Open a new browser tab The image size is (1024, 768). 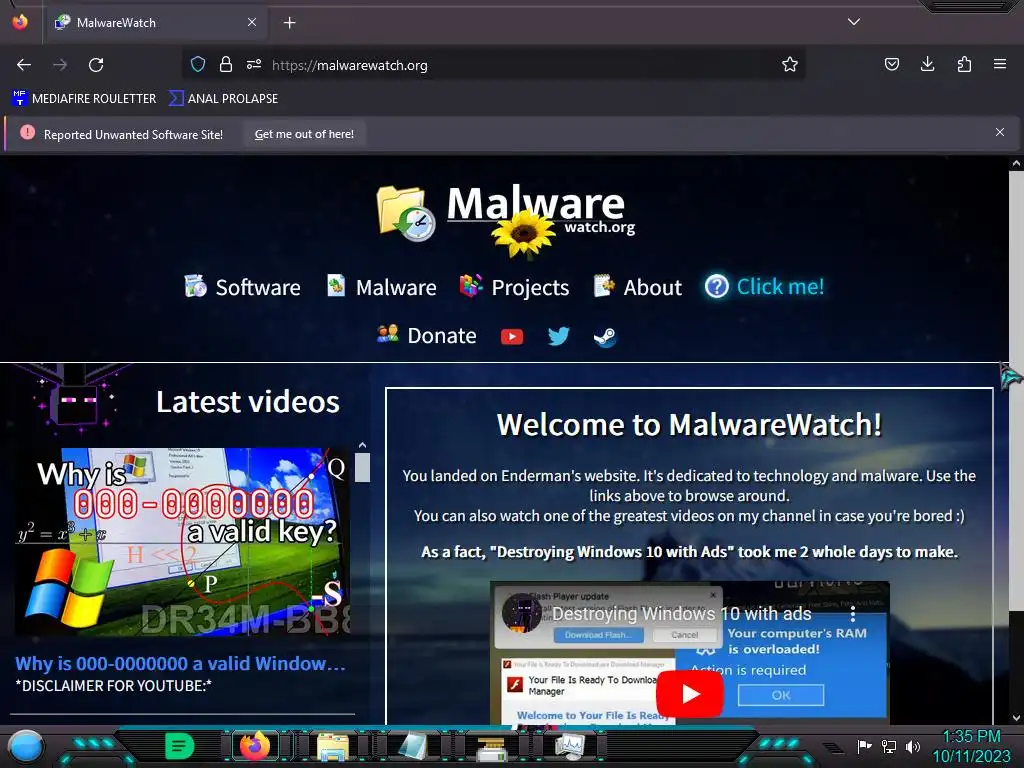click(x=290, y=23)
